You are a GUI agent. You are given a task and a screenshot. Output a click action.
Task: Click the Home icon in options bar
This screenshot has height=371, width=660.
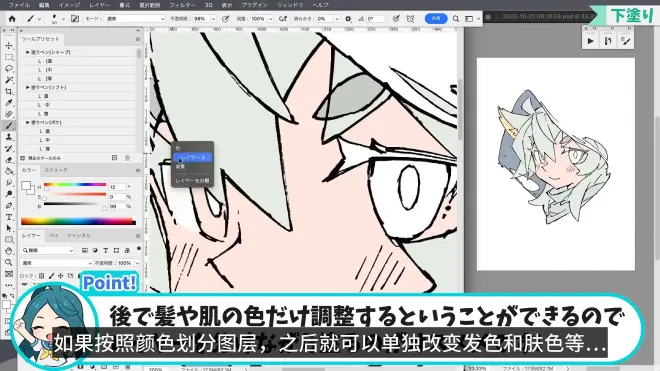12,19
